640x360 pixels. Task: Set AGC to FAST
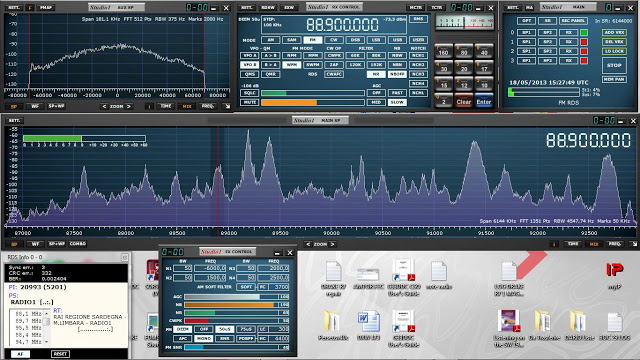click(x=397, y=93)
